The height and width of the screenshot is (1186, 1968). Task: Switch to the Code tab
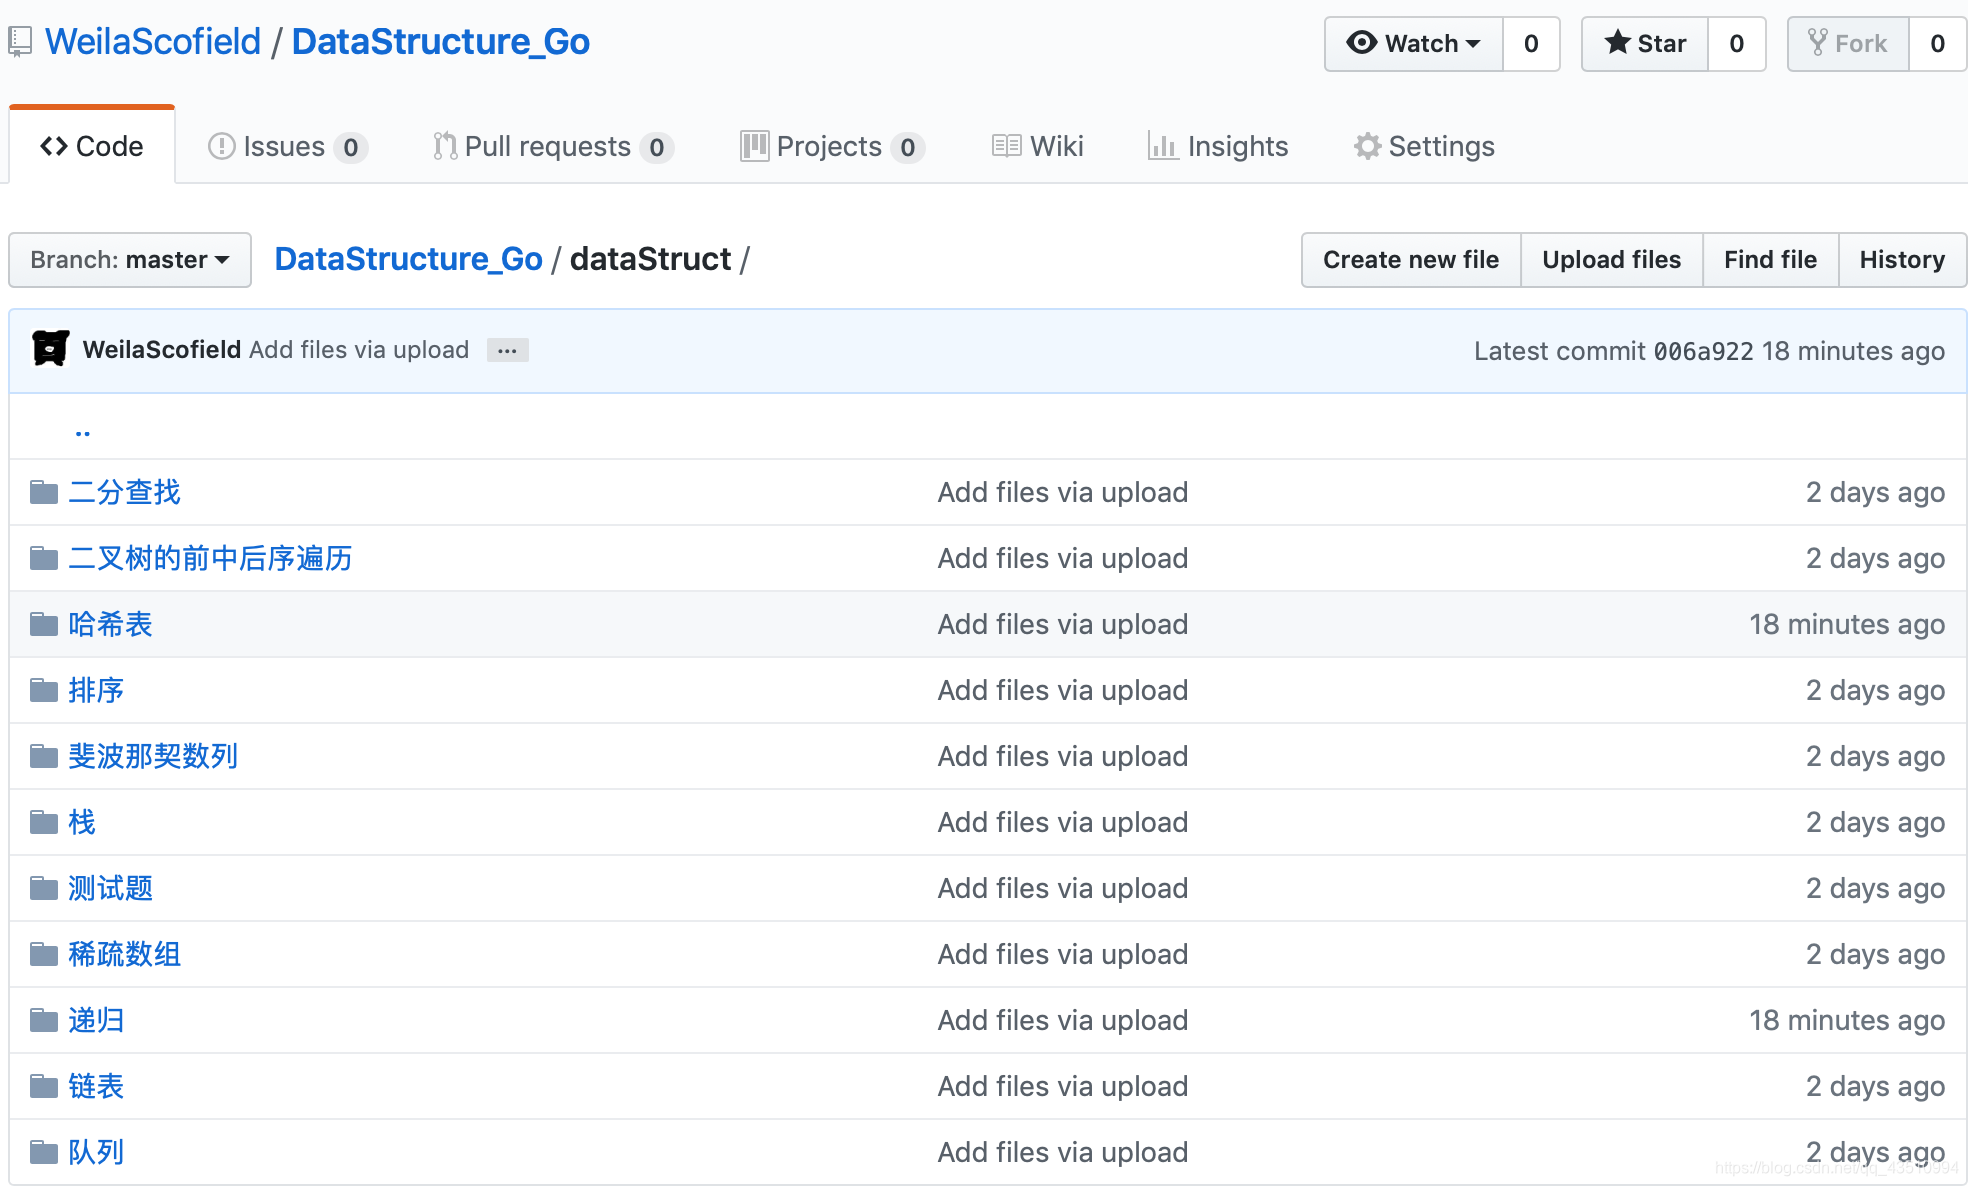coord(92,146)
